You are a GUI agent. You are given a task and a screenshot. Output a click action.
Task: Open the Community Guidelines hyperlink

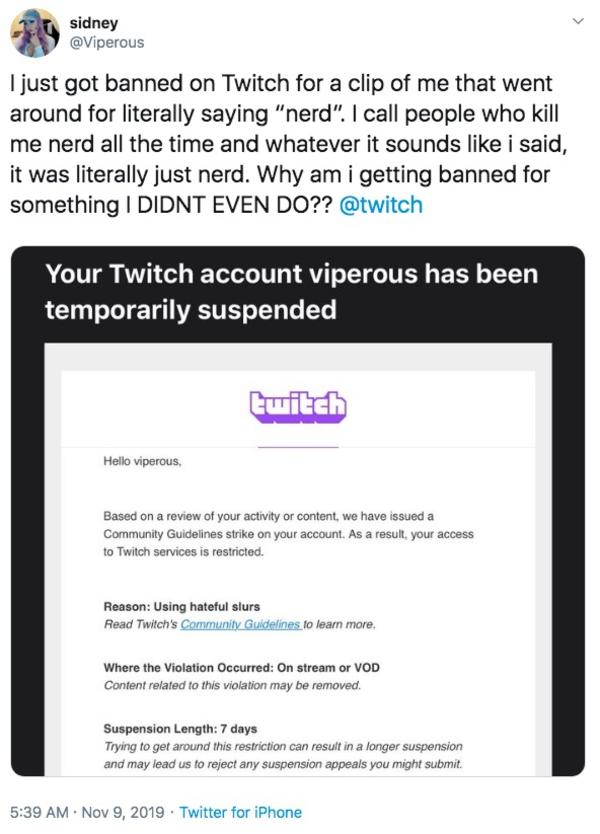pos(241,624)
